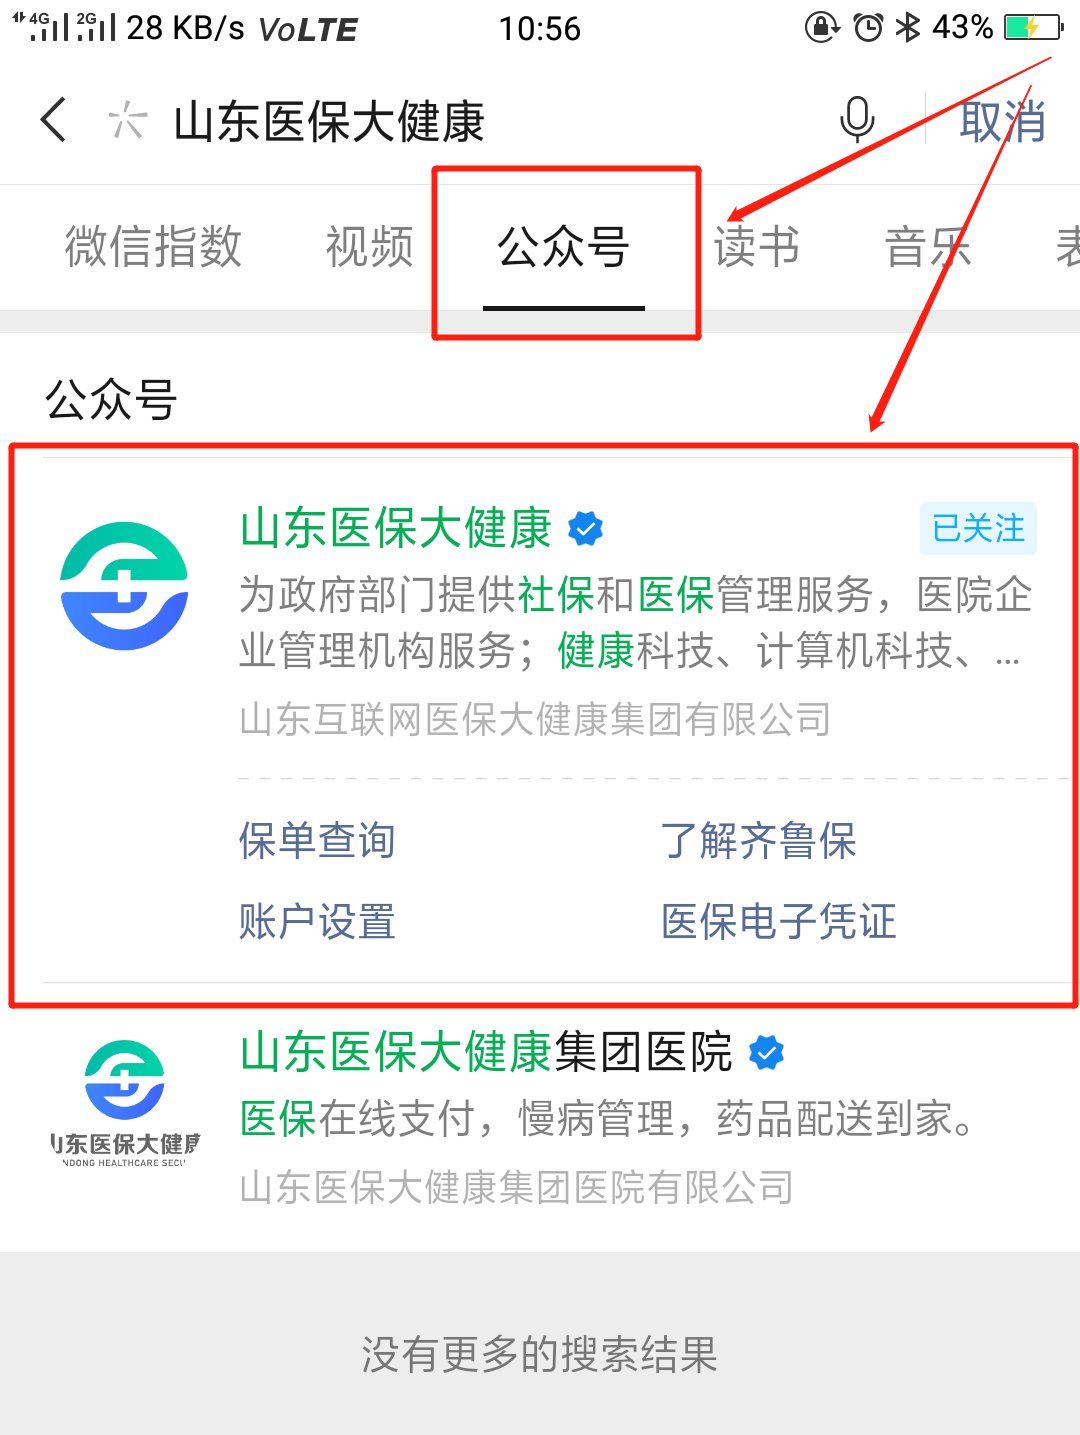Switch to the 微信指数 tab
This screenshot has height=1435, width=1080.
point(153,246)
